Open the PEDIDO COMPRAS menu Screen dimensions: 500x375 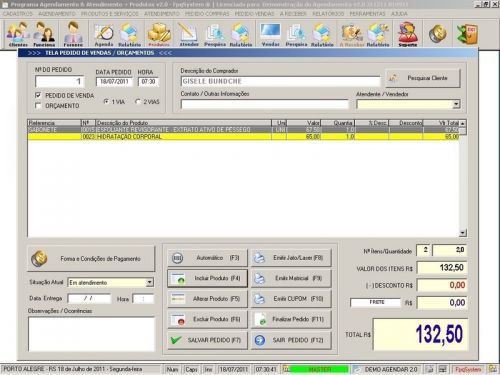point(207,14)
